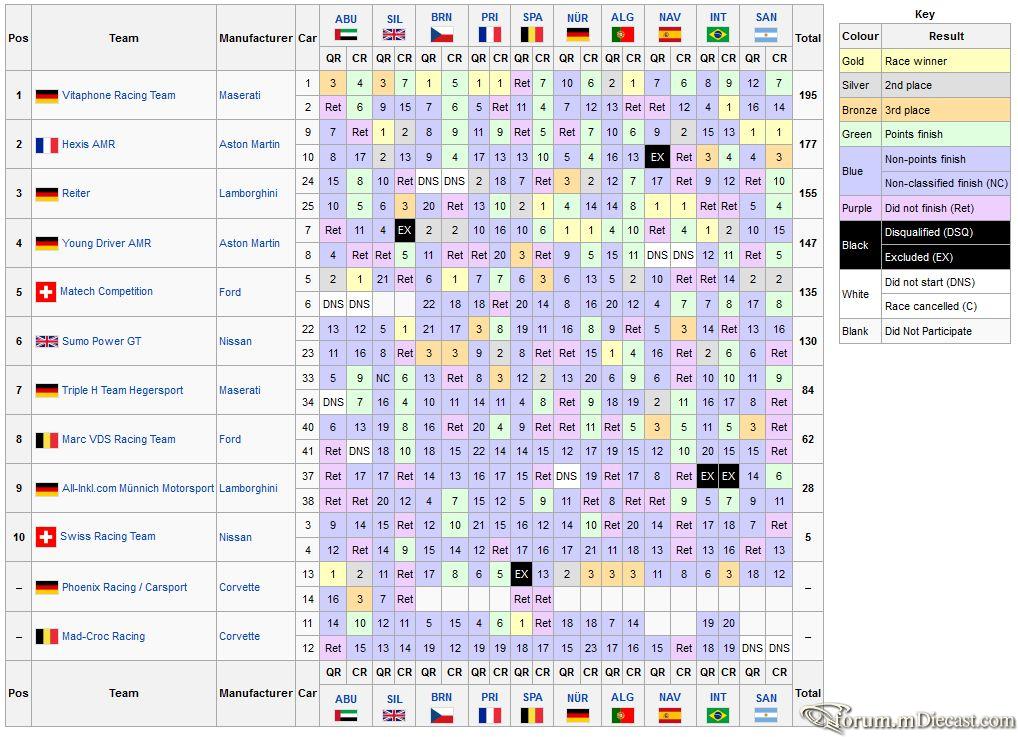
Task: Click the UAE flag under ABU in top header
Action: (x=345, y=34)
